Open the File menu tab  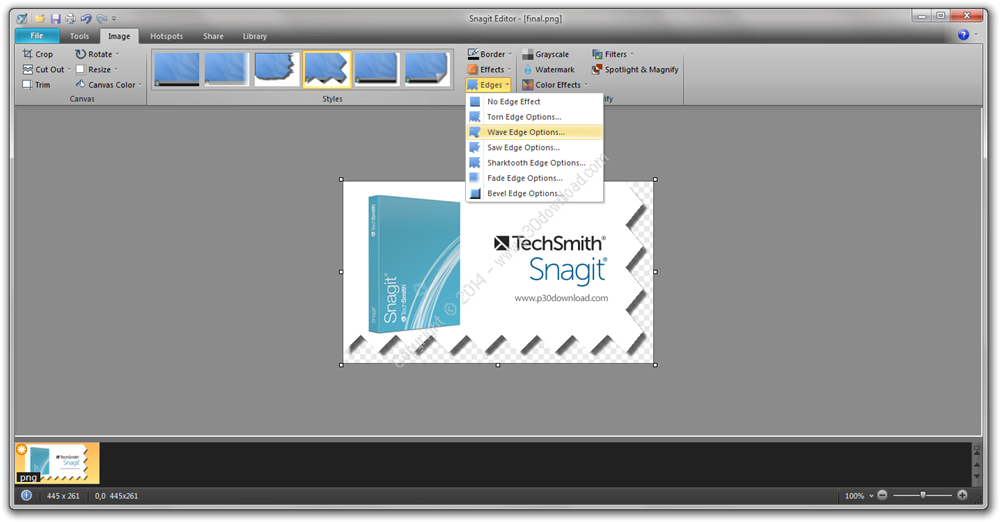click(37, 36)
